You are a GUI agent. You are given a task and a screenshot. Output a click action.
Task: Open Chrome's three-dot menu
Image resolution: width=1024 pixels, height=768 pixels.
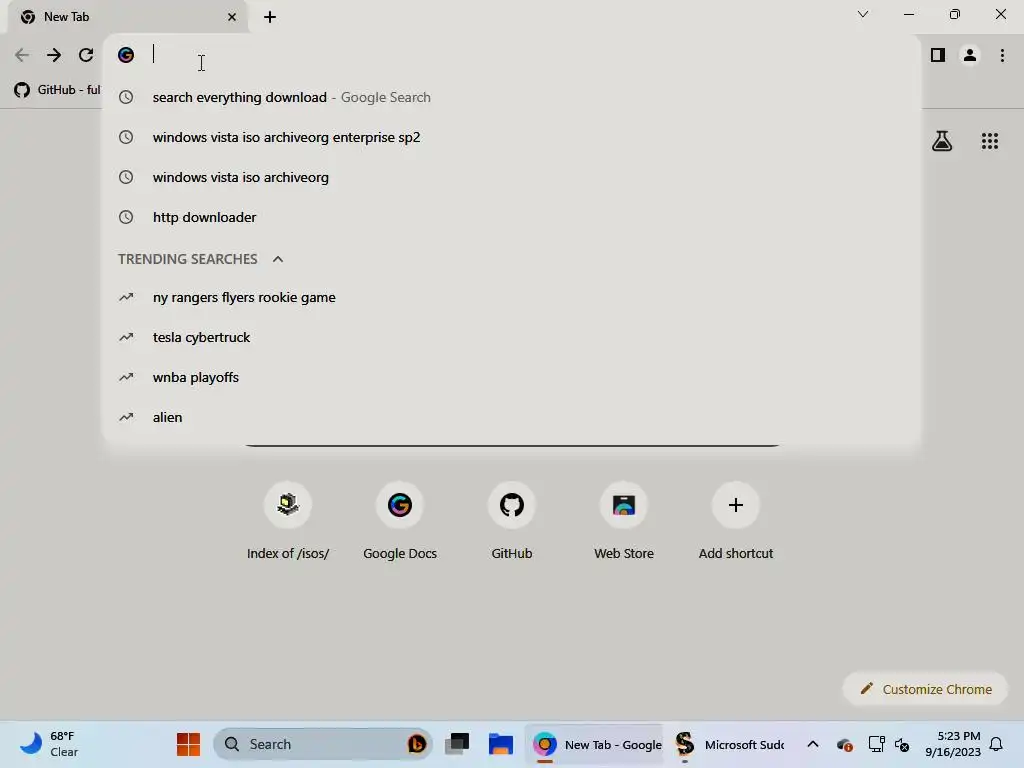pos(1002,56)
